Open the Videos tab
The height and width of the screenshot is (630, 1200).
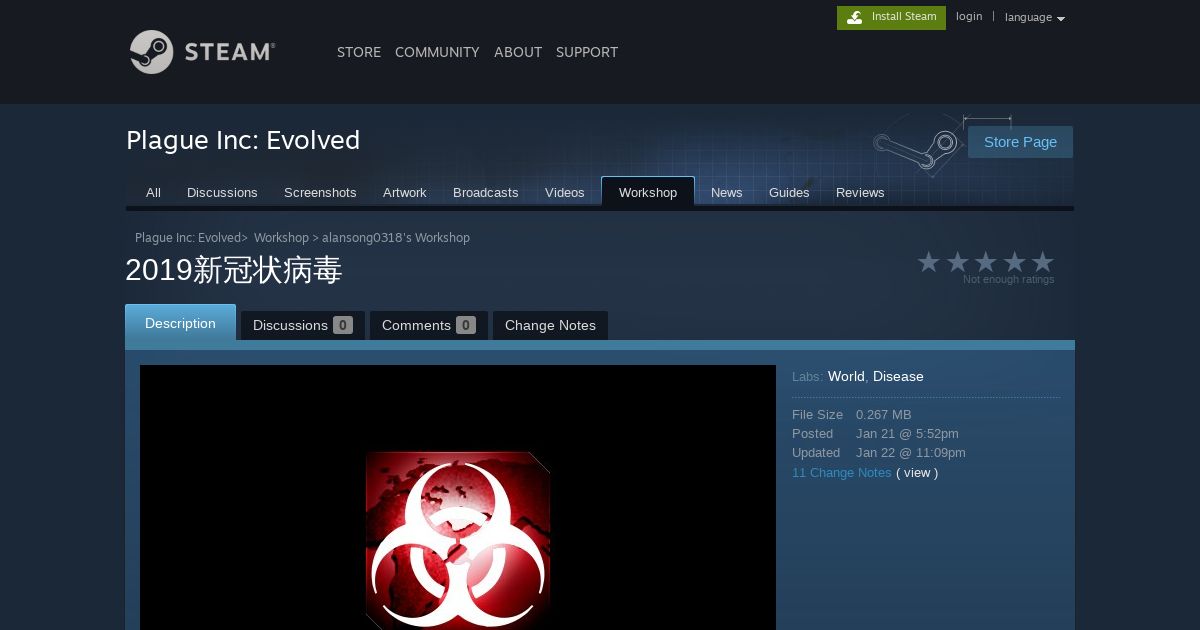(x=564, y=192)
